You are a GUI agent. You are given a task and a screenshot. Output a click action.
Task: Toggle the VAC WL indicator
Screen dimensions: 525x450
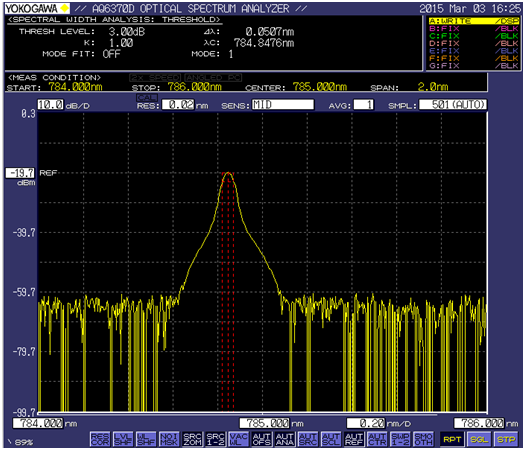tap(238, 439)
